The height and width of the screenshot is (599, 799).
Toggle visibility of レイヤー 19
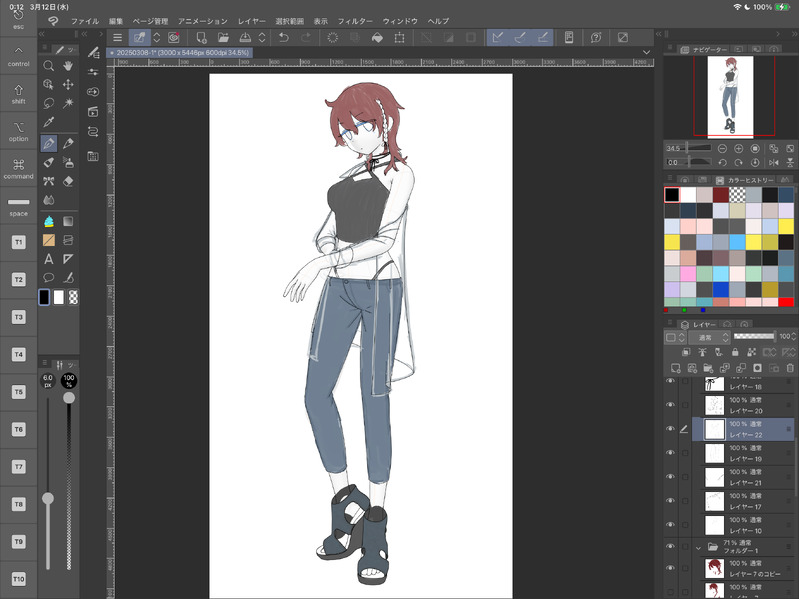(671, 452)
